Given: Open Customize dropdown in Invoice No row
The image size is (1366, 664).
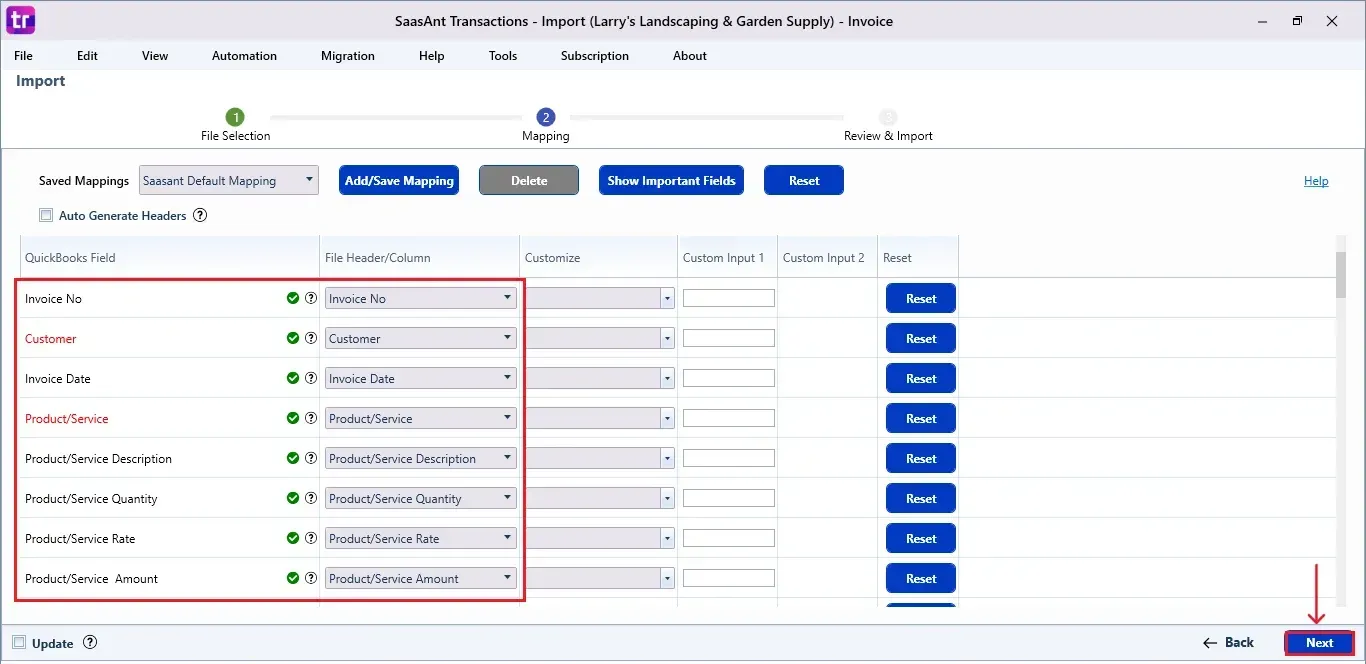Looking at the screenshot, I should [600, 298].
